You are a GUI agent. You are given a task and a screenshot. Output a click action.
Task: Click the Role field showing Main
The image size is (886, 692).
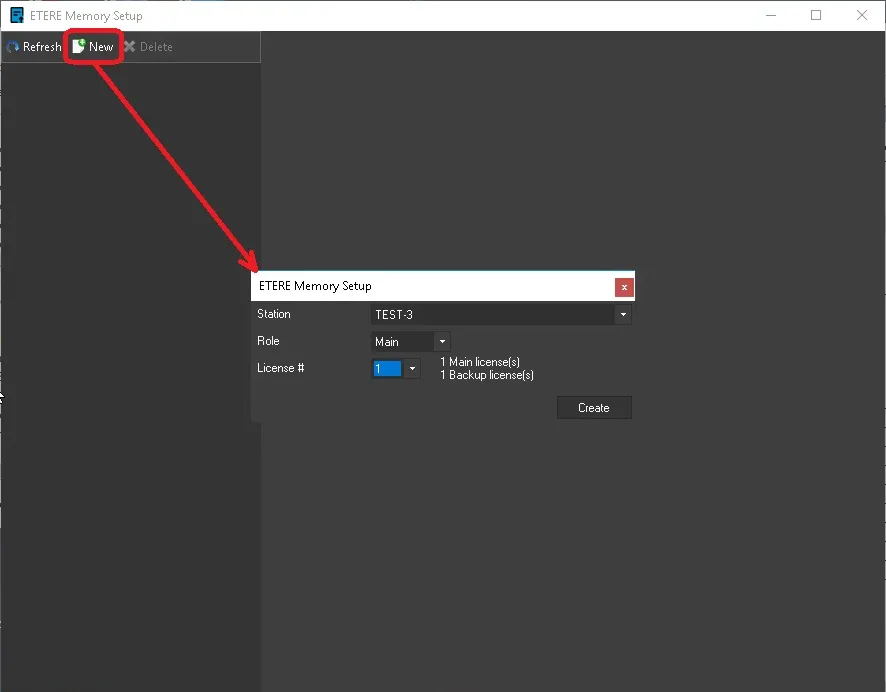click(x=402, y=342)
